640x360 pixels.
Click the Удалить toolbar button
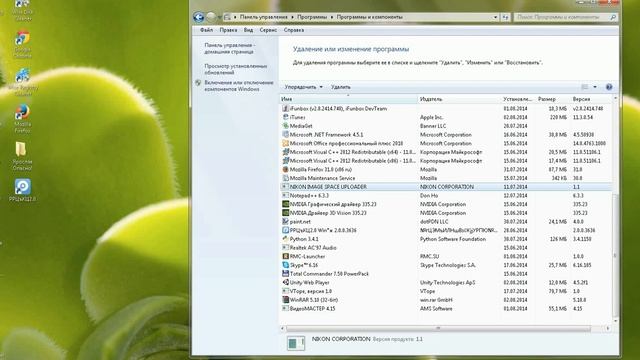pyautogui.click(x=340, y=87)
